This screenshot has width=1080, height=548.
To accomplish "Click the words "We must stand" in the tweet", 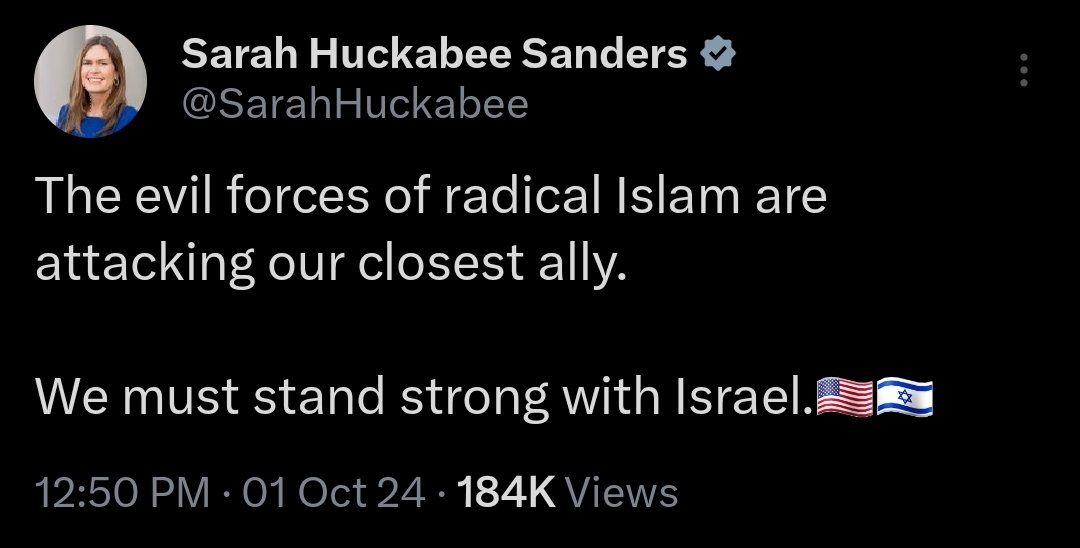I will pos(209,398).
